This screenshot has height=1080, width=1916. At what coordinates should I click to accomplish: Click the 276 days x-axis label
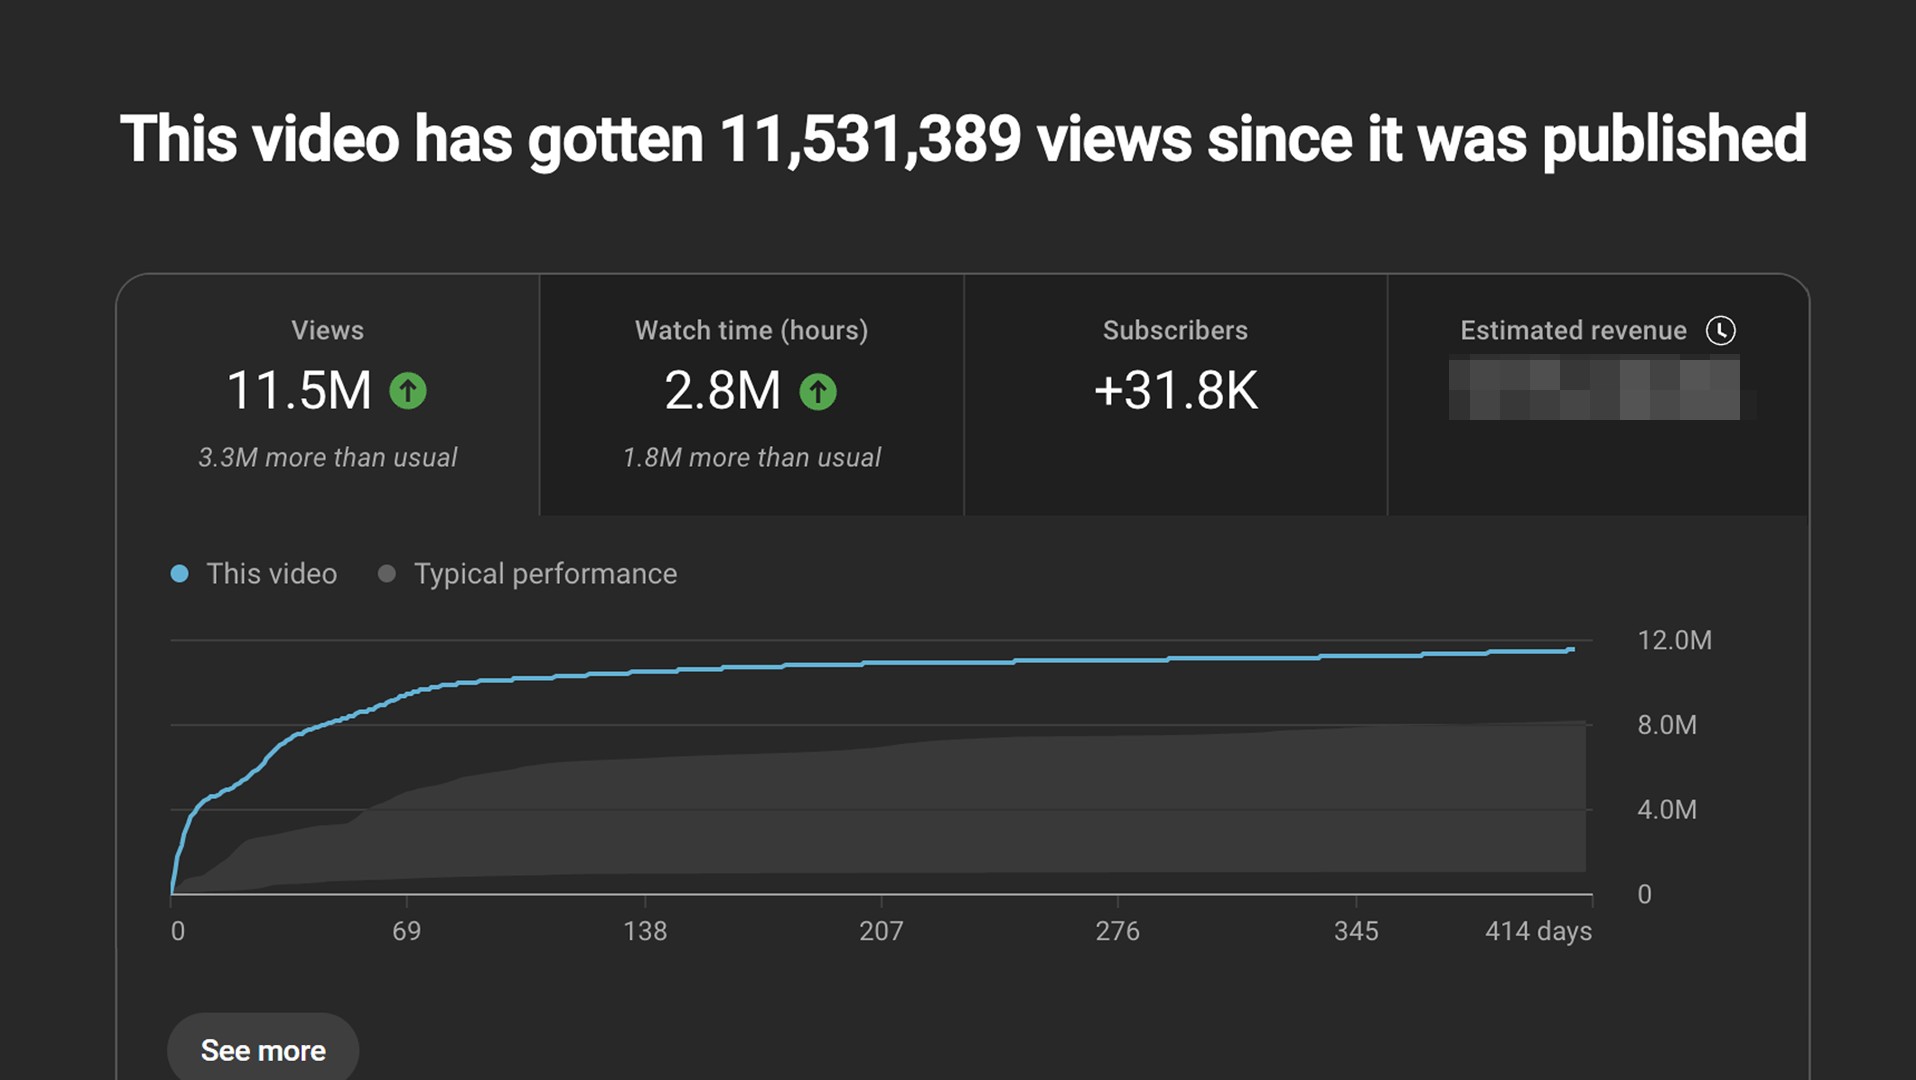click(1117, 931)
